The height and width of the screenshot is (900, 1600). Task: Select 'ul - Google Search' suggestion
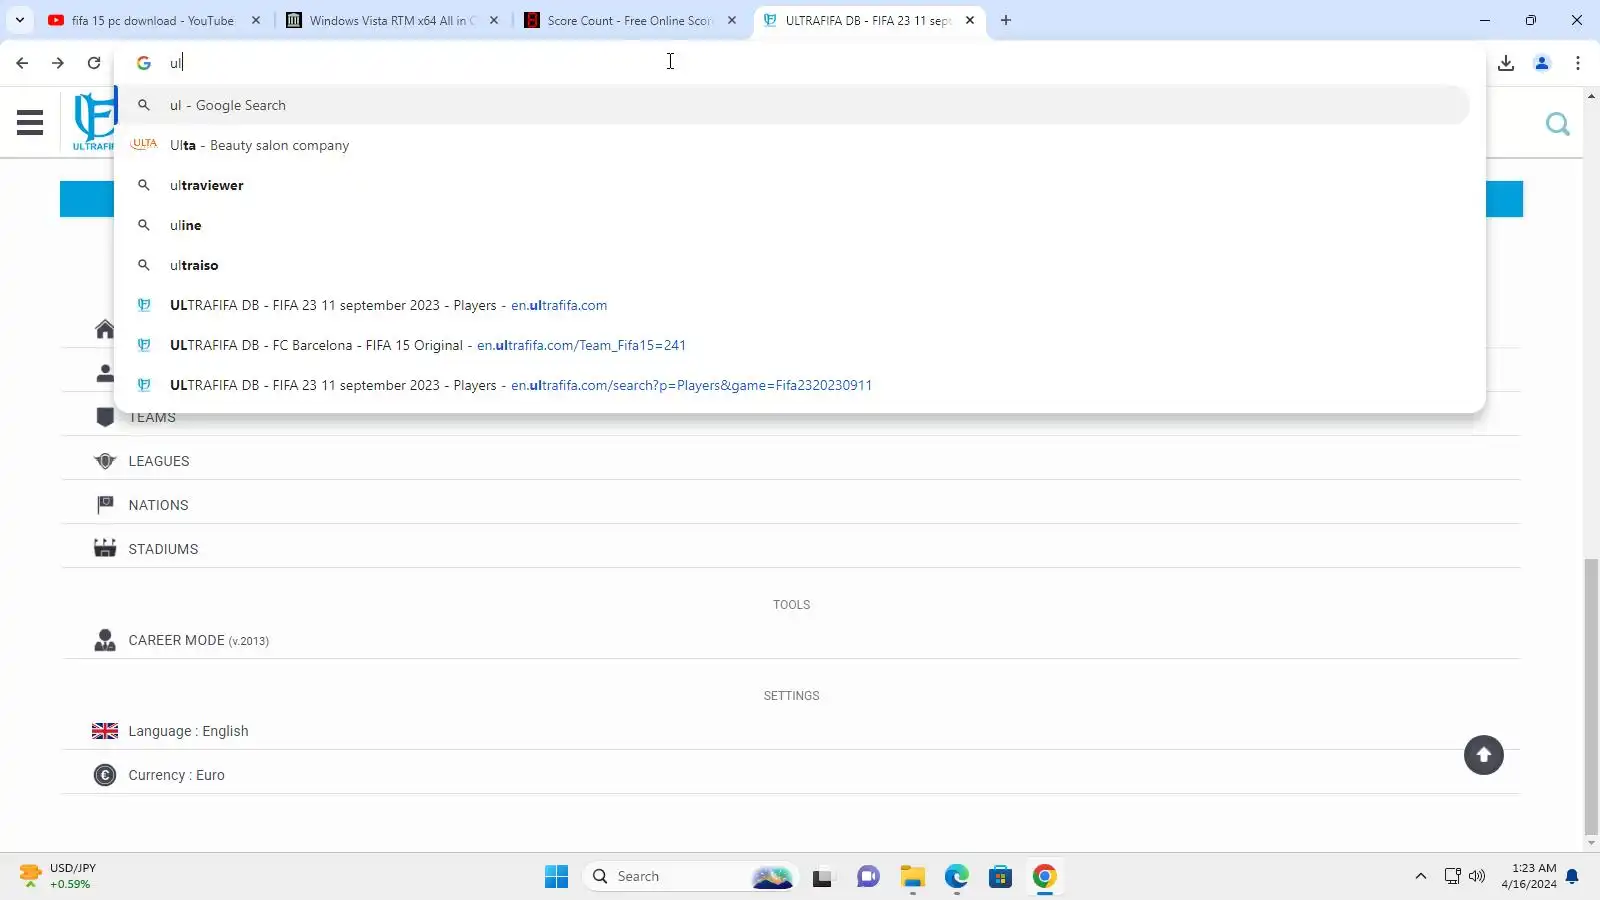pos(792,105)
